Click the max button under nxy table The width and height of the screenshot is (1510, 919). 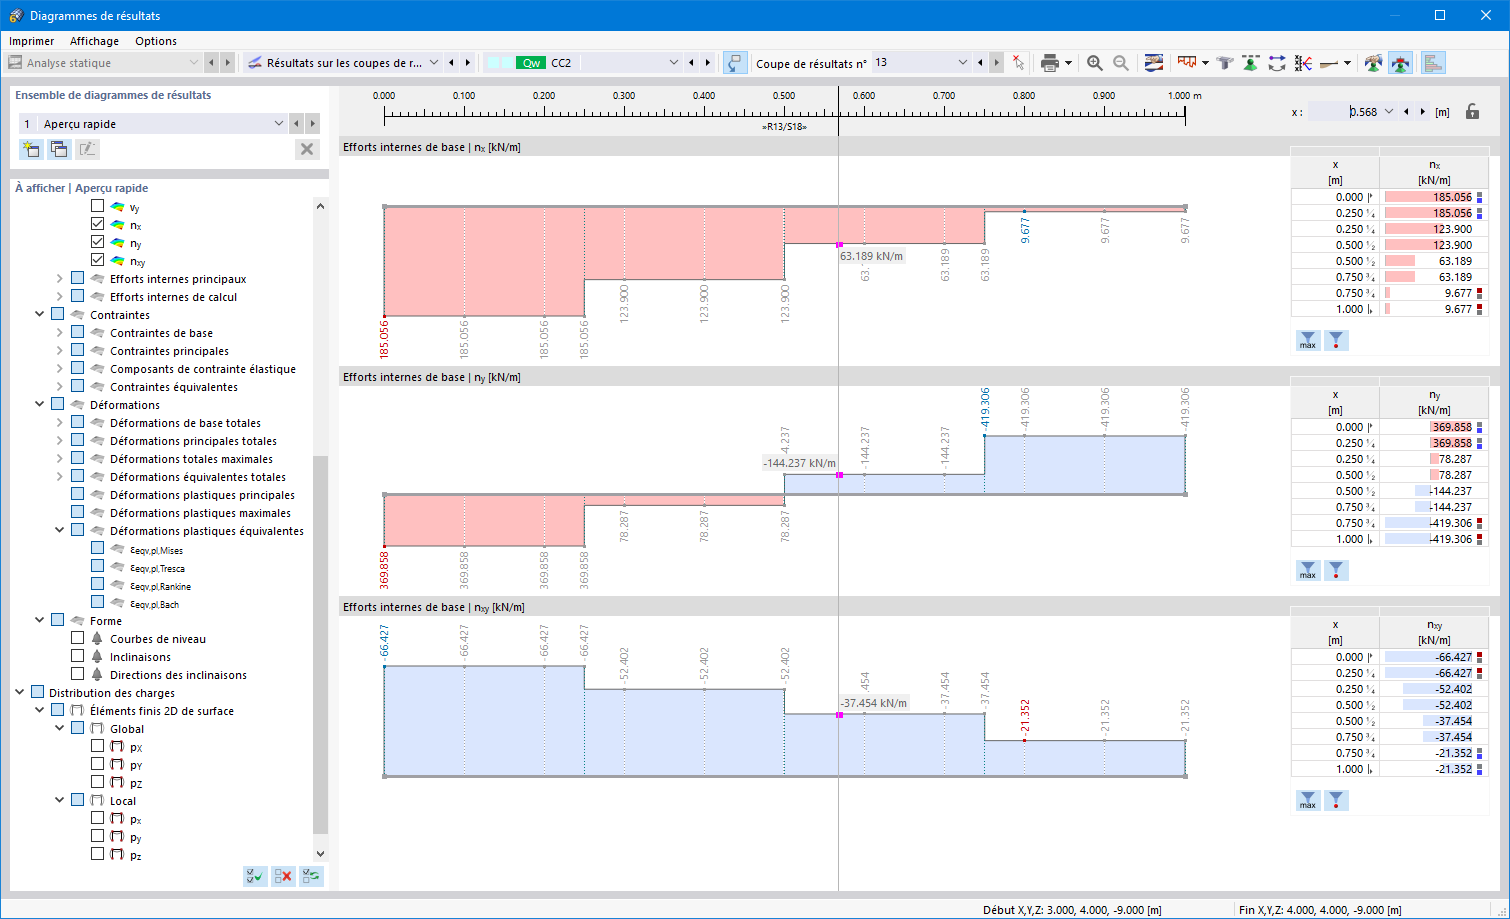(x=1308, y=801)
